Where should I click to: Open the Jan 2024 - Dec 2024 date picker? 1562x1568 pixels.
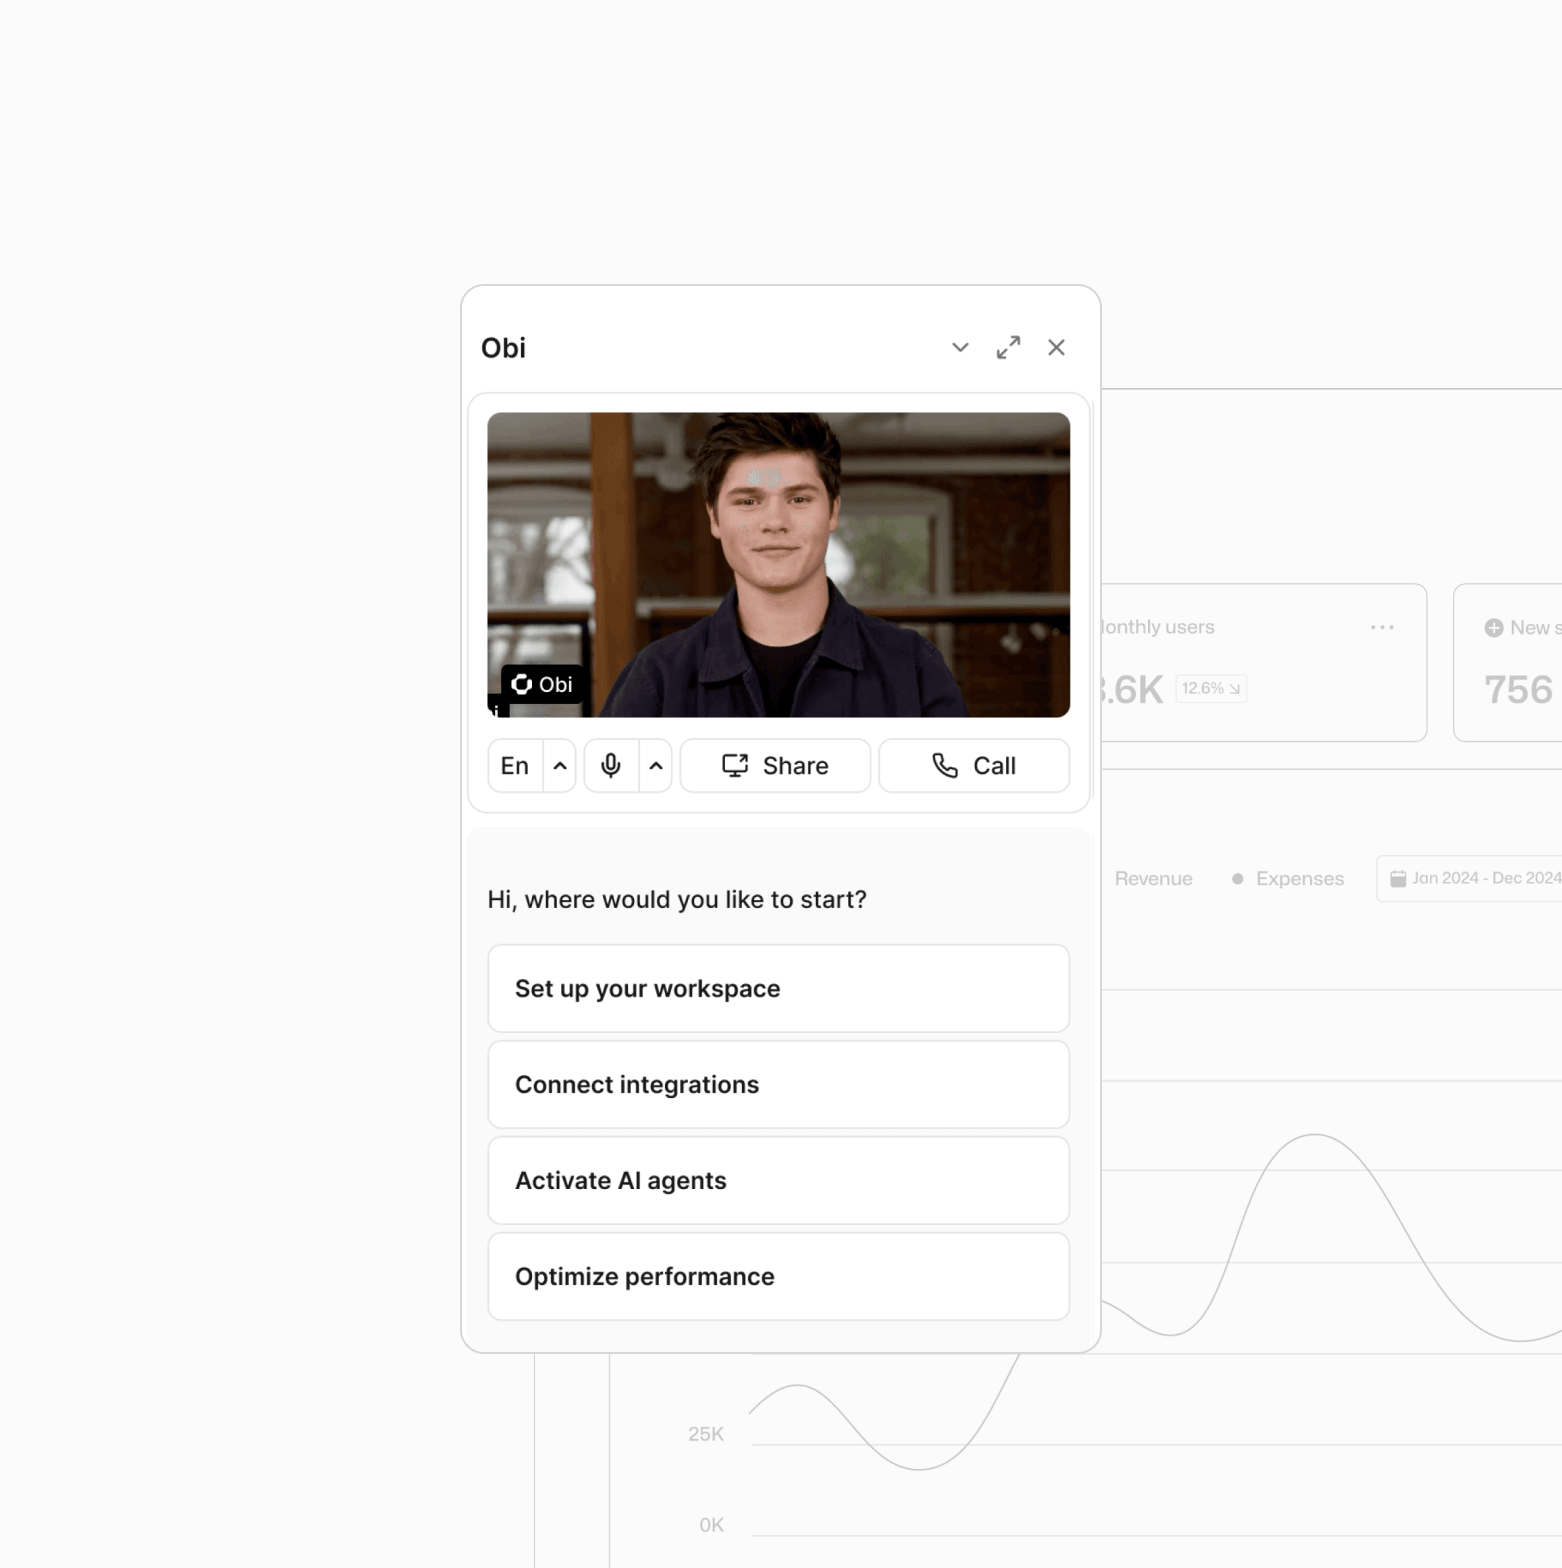click(1470, 878)
